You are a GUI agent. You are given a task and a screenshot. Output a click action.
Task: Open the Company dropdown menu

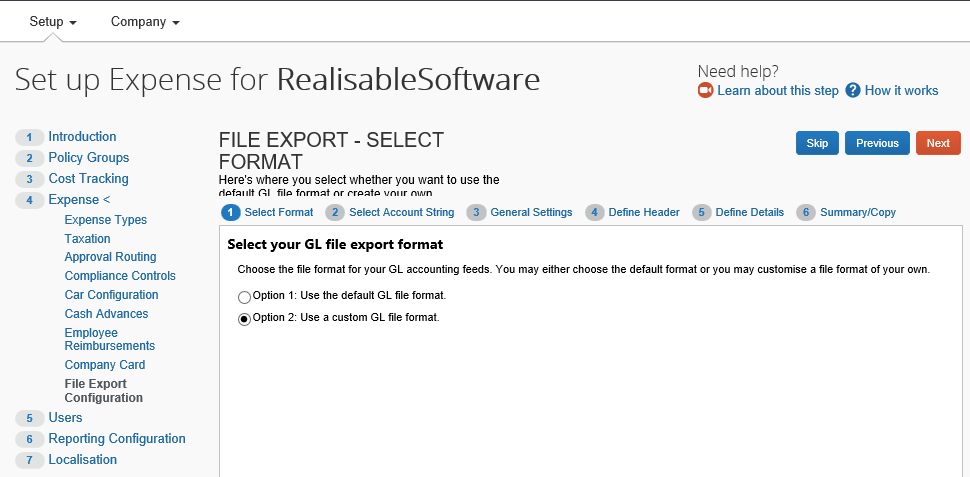click(x=145, y=22)
